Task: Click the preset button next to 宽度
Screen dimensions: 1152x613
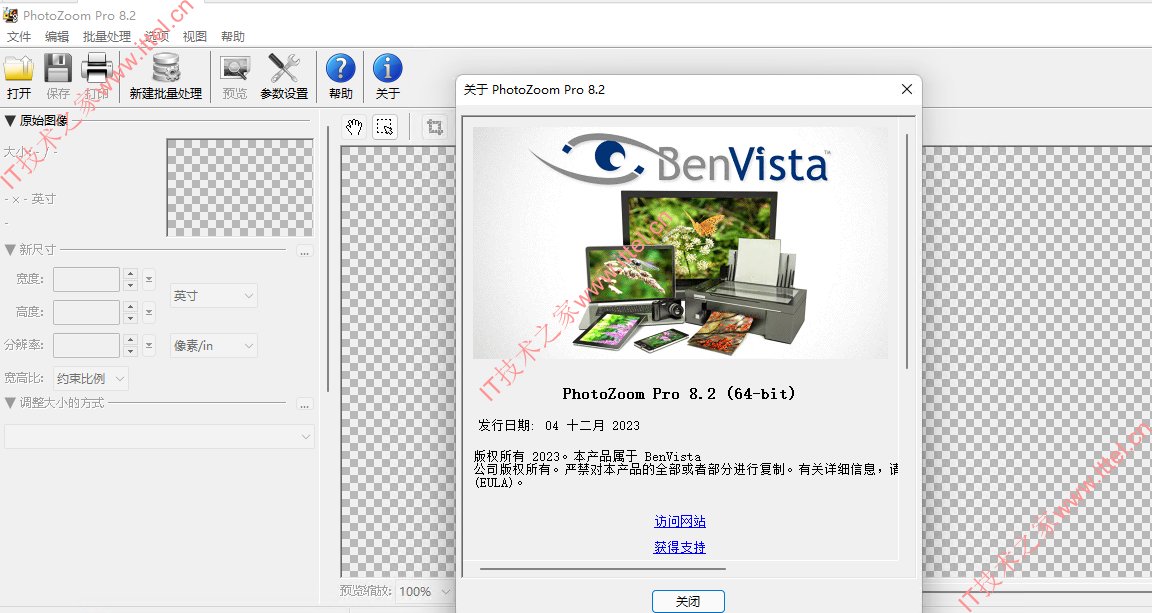Action: pyautogui.click(x=148, y=279)
